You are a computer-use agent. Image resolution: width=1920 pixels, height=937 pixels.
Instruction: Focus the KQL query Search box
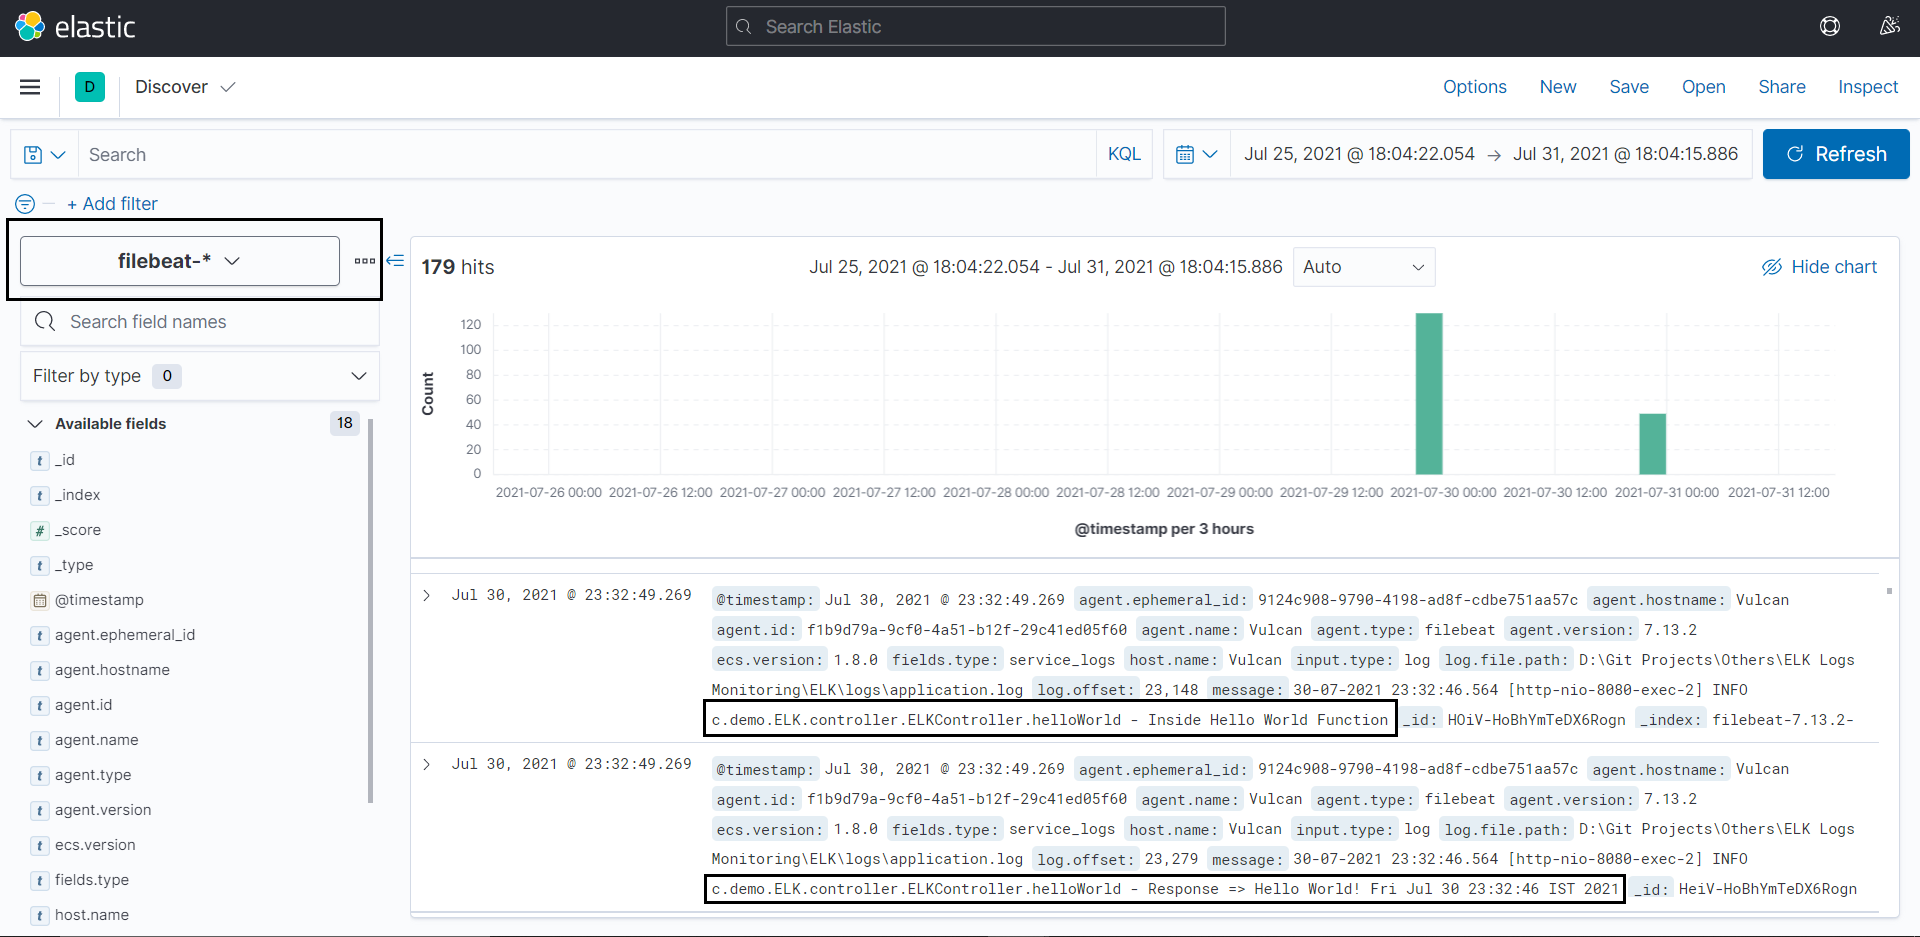(587, 155)
